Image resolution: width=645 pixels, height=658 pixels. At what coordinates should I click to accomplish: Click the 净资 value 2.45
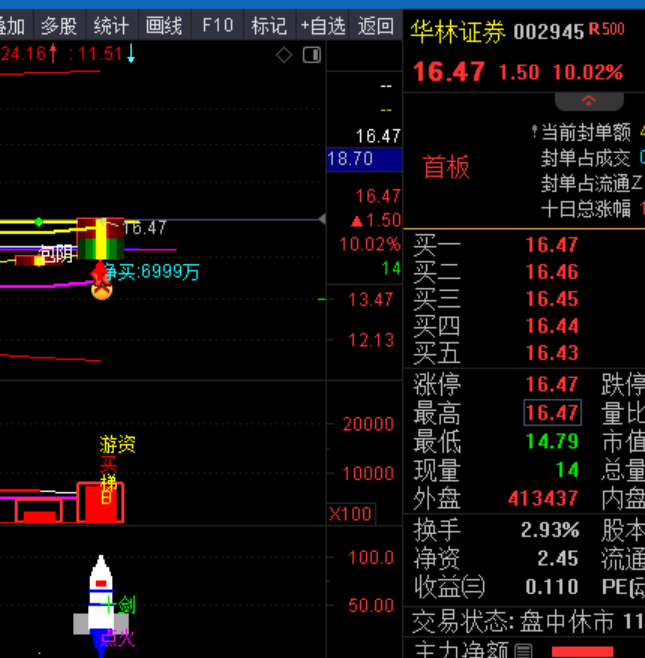[x=557, y=559]
